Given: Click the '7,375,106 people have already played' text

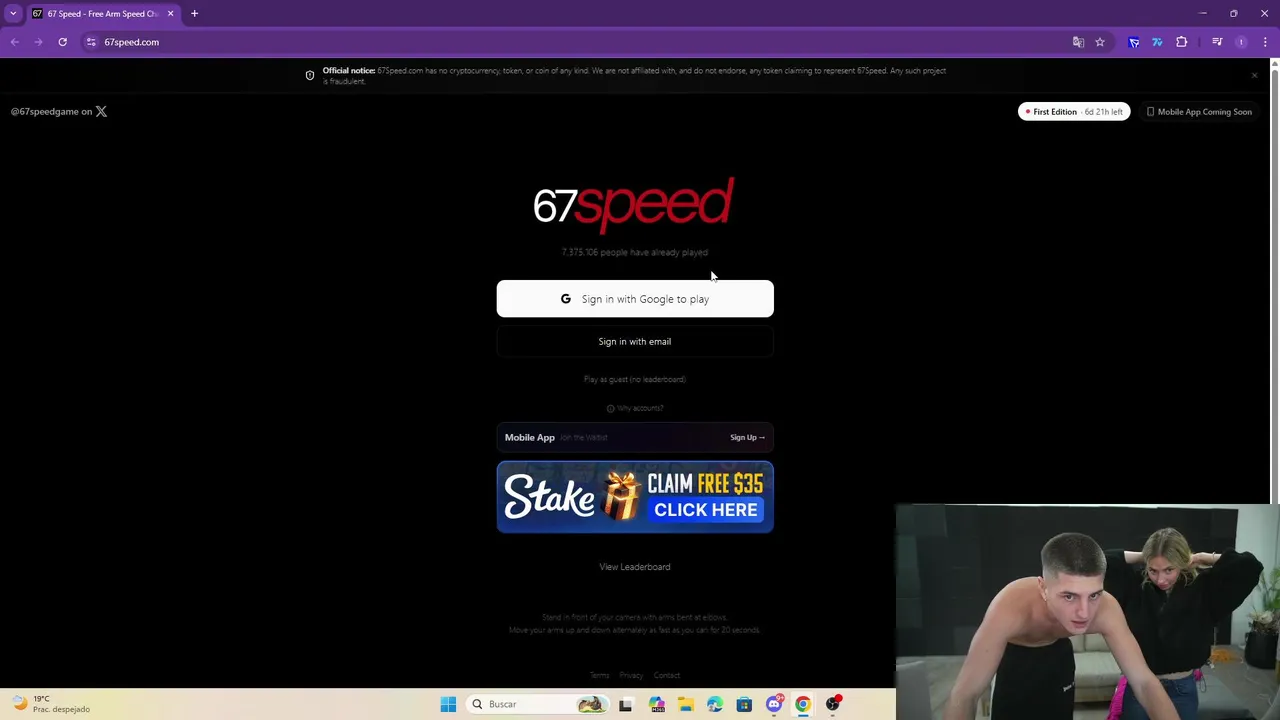Looking at the screenshot, I should tap(634, 252).
